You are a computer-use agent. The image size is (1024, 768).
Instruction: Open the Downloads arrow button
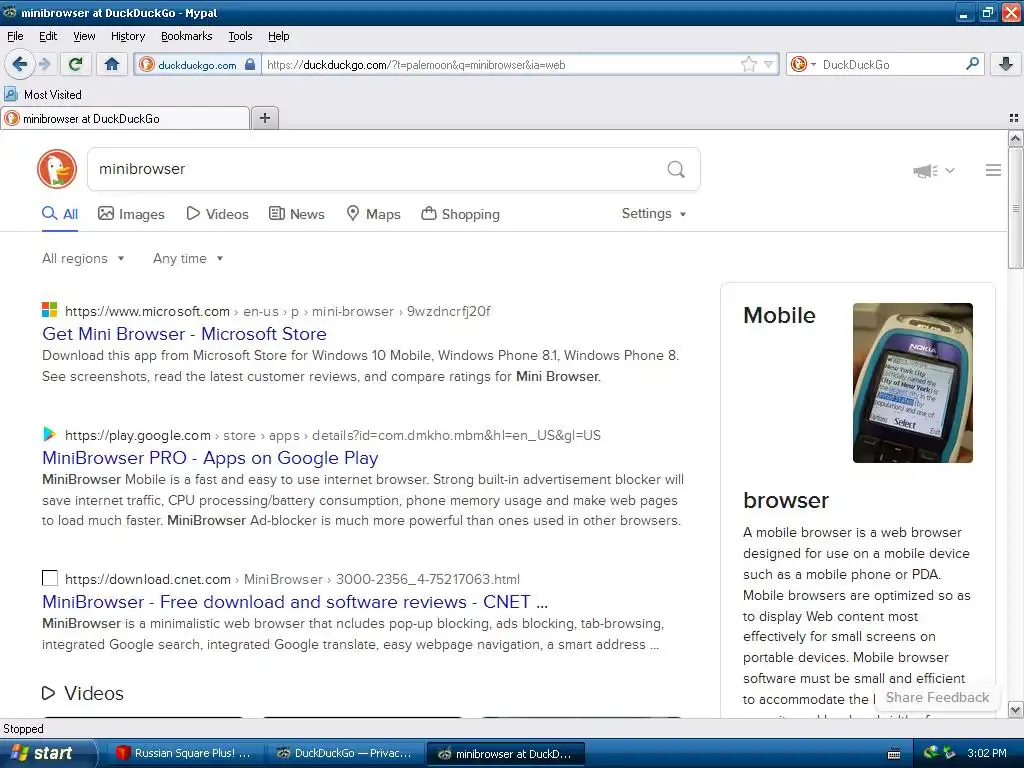[1006, 64]
